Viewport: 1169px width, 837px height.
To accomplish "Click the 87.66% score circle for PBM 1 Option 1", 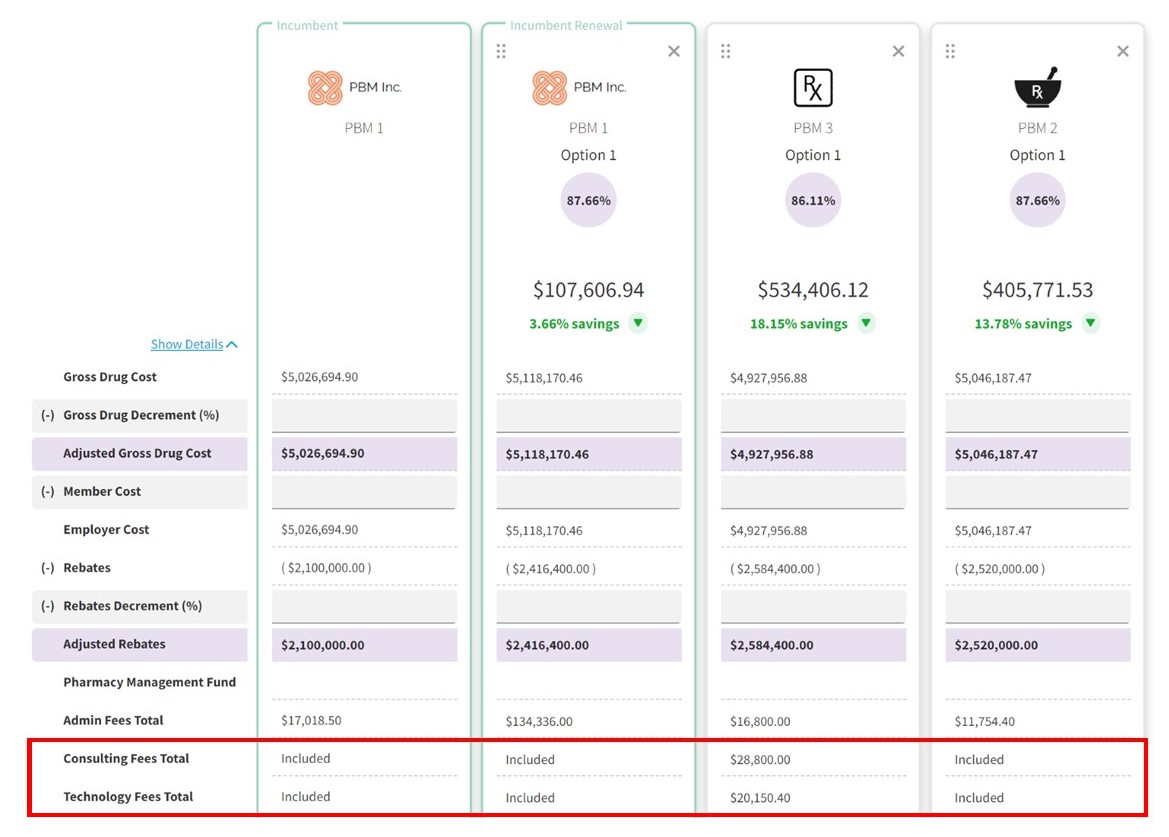I will (588, 200).
